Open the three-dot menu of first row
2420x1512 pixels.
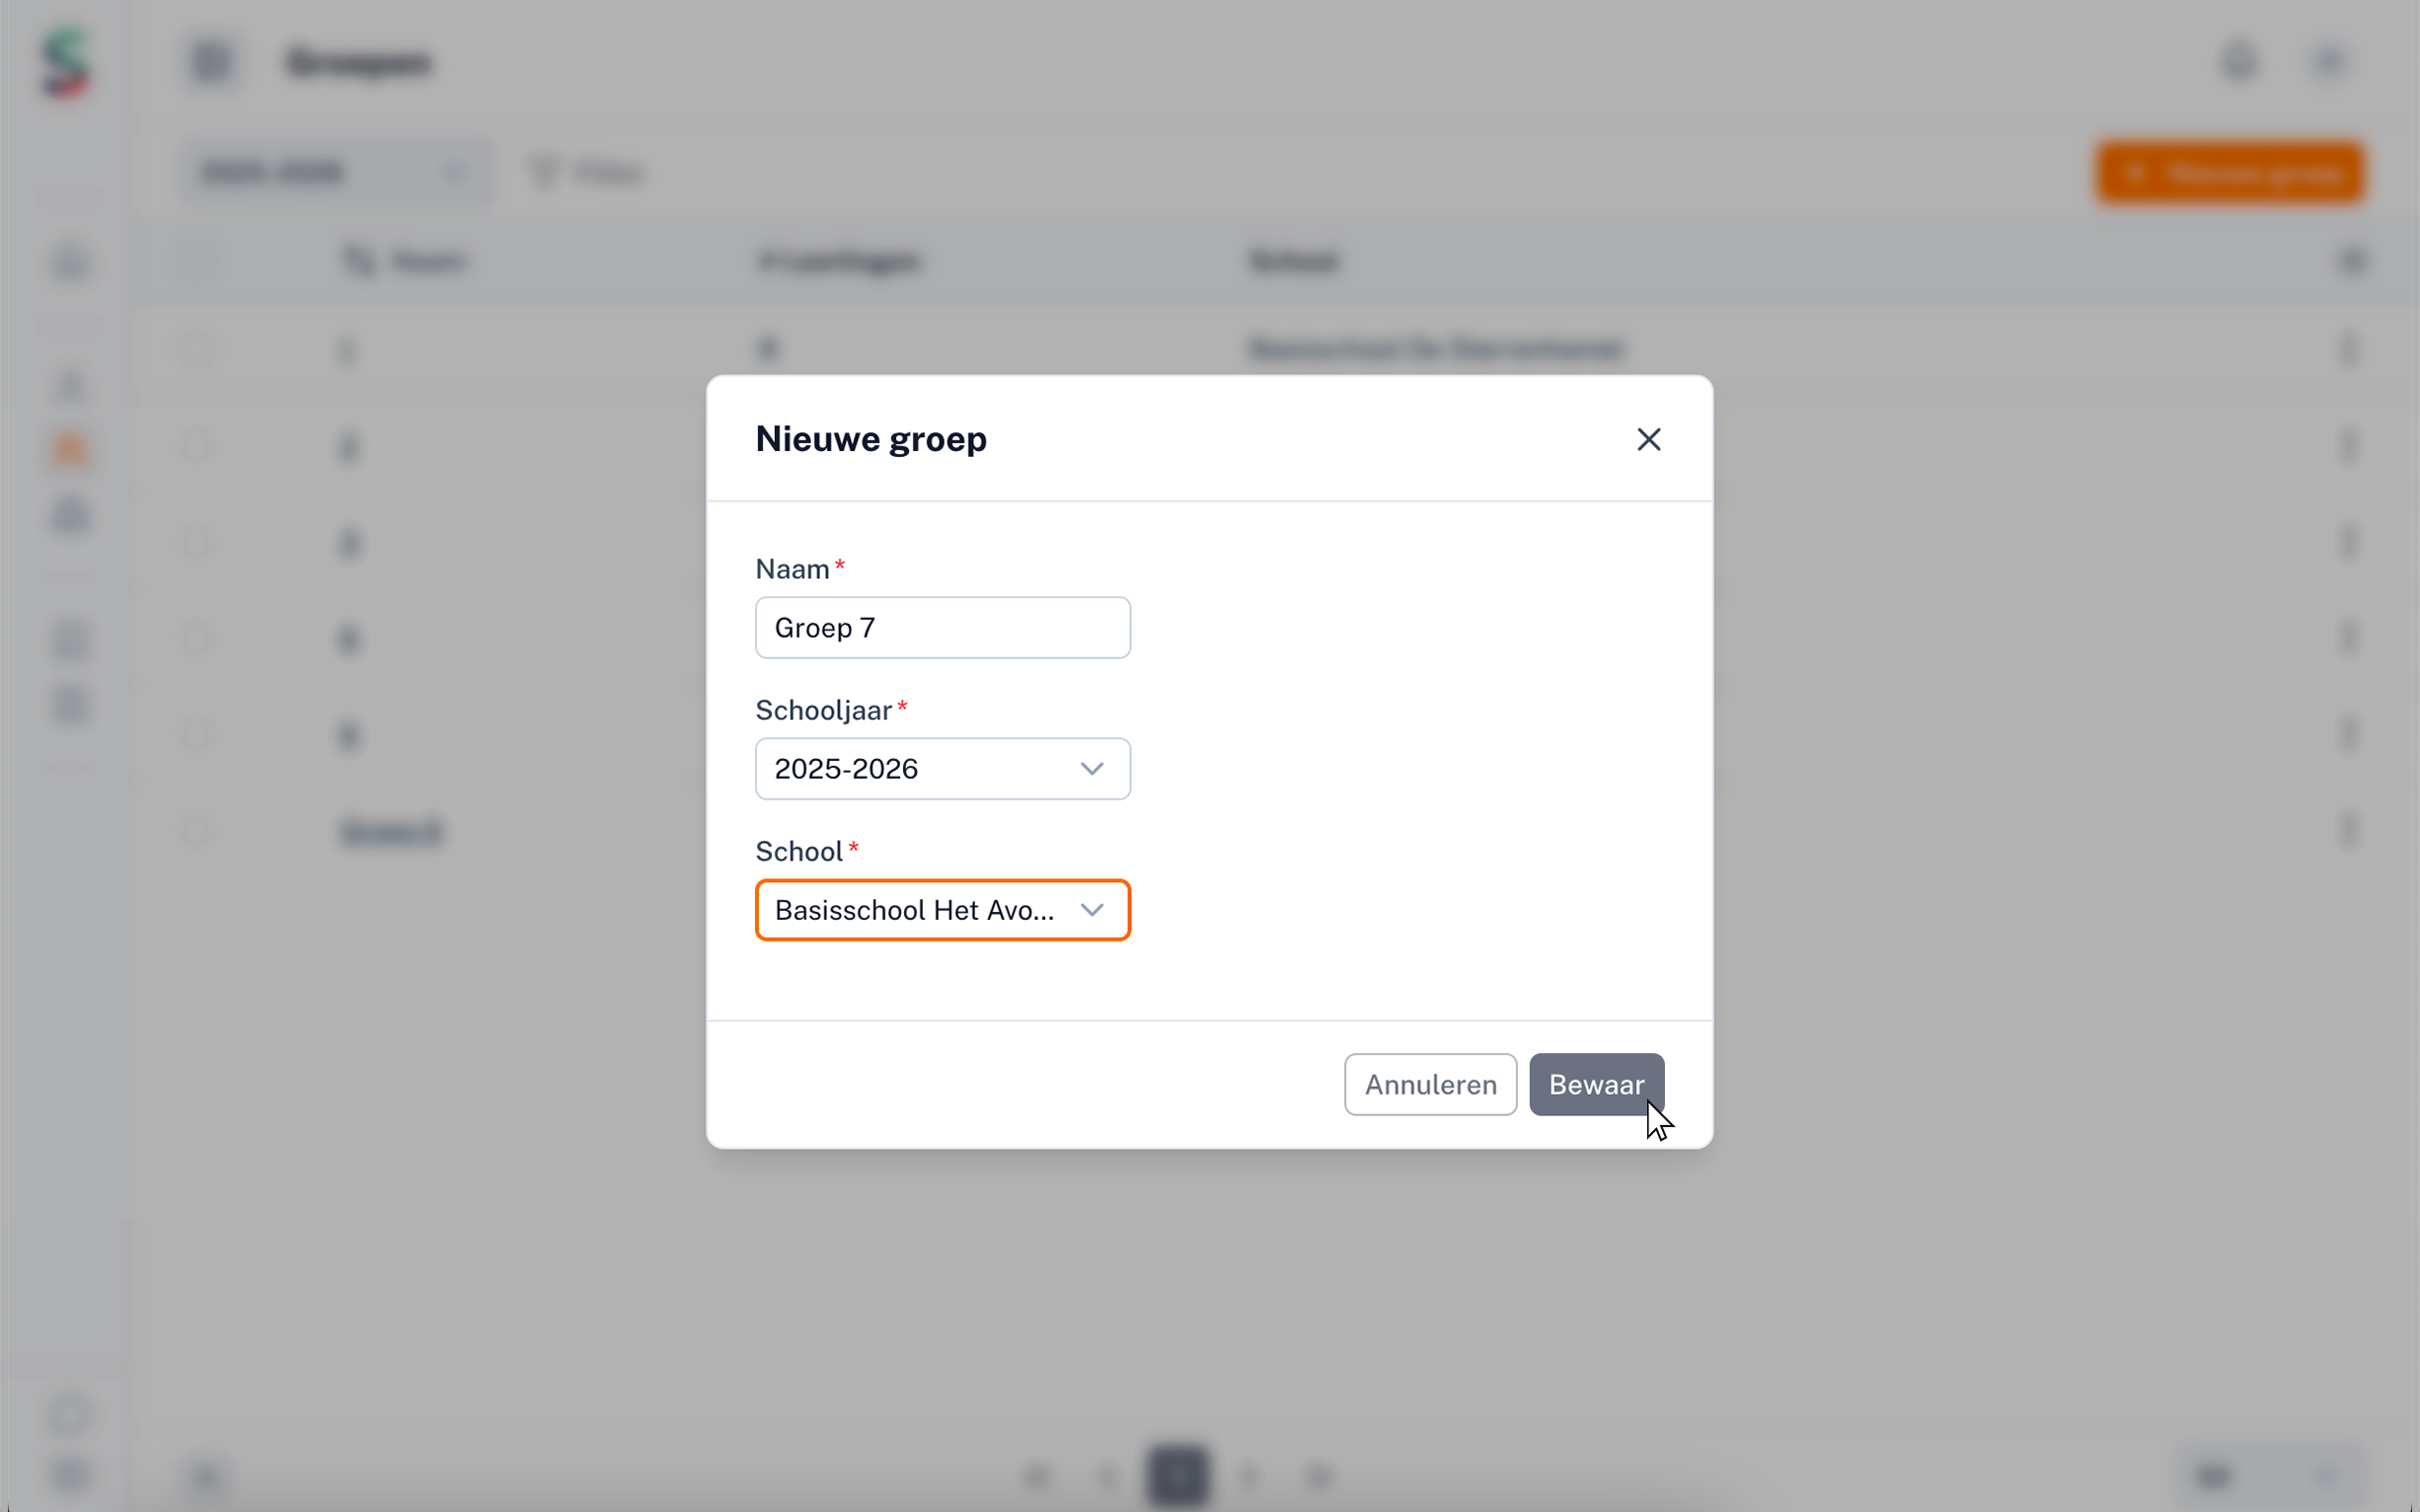coord(2348,350)
